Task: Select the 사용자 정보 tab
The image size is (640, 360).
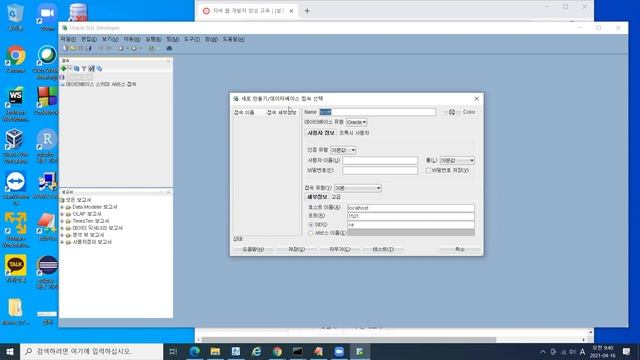Action: (321, 133)
